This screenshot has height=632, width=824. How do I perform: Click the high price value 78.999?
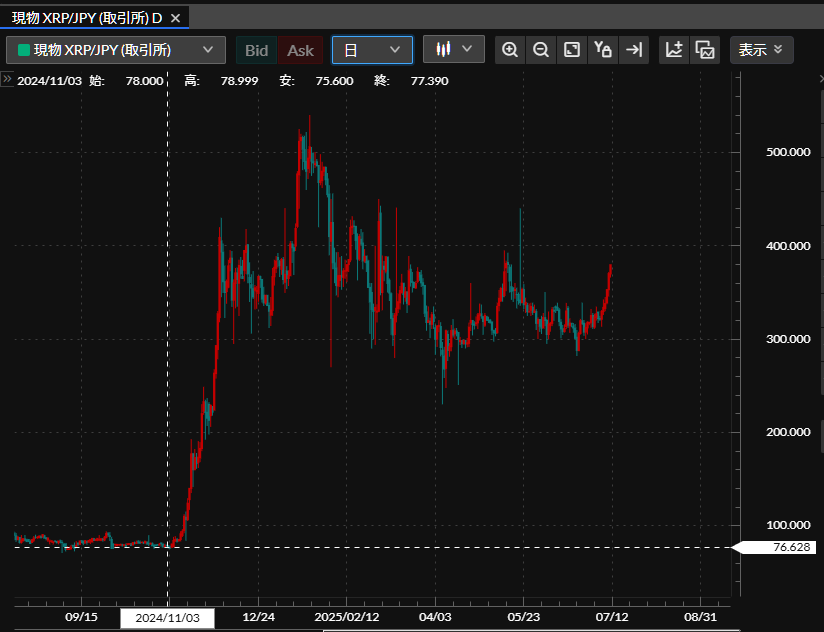pyautogui.click(x=239, y=81)
